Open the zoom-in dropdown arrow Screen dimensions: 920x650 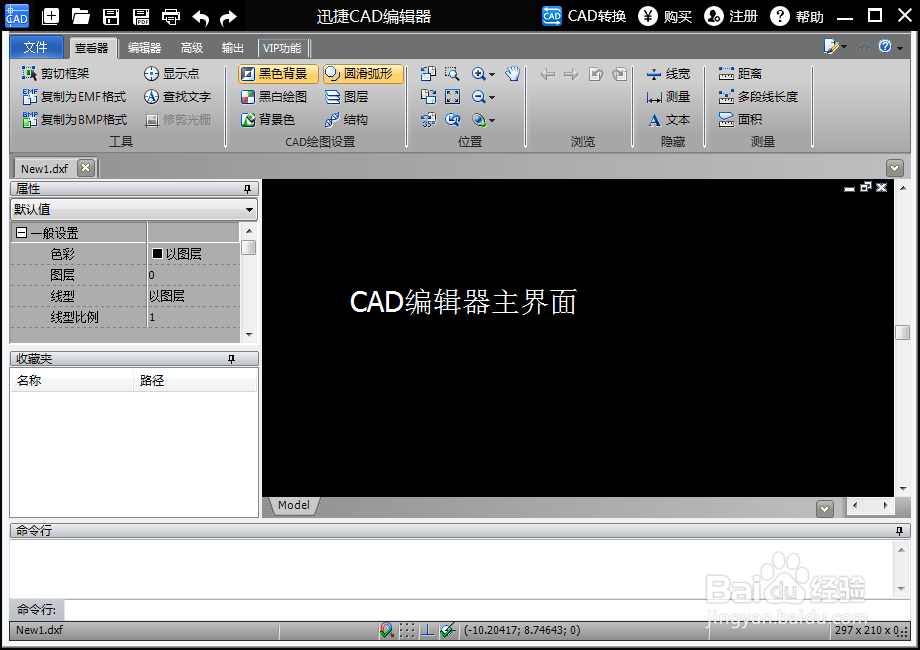(x=493, y=72)
